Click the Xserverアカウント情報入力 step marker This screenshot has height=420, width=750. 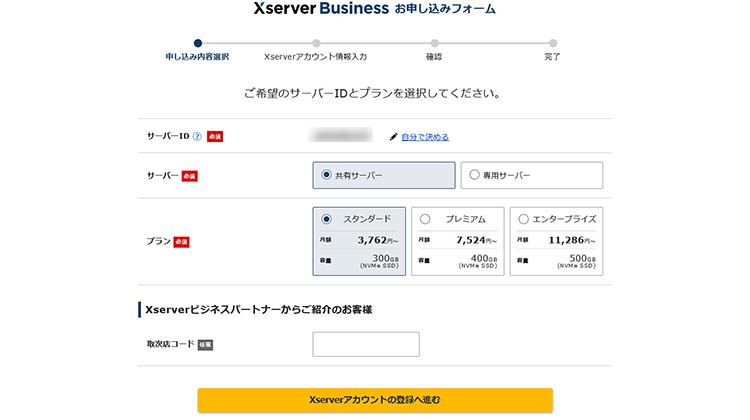316,43
